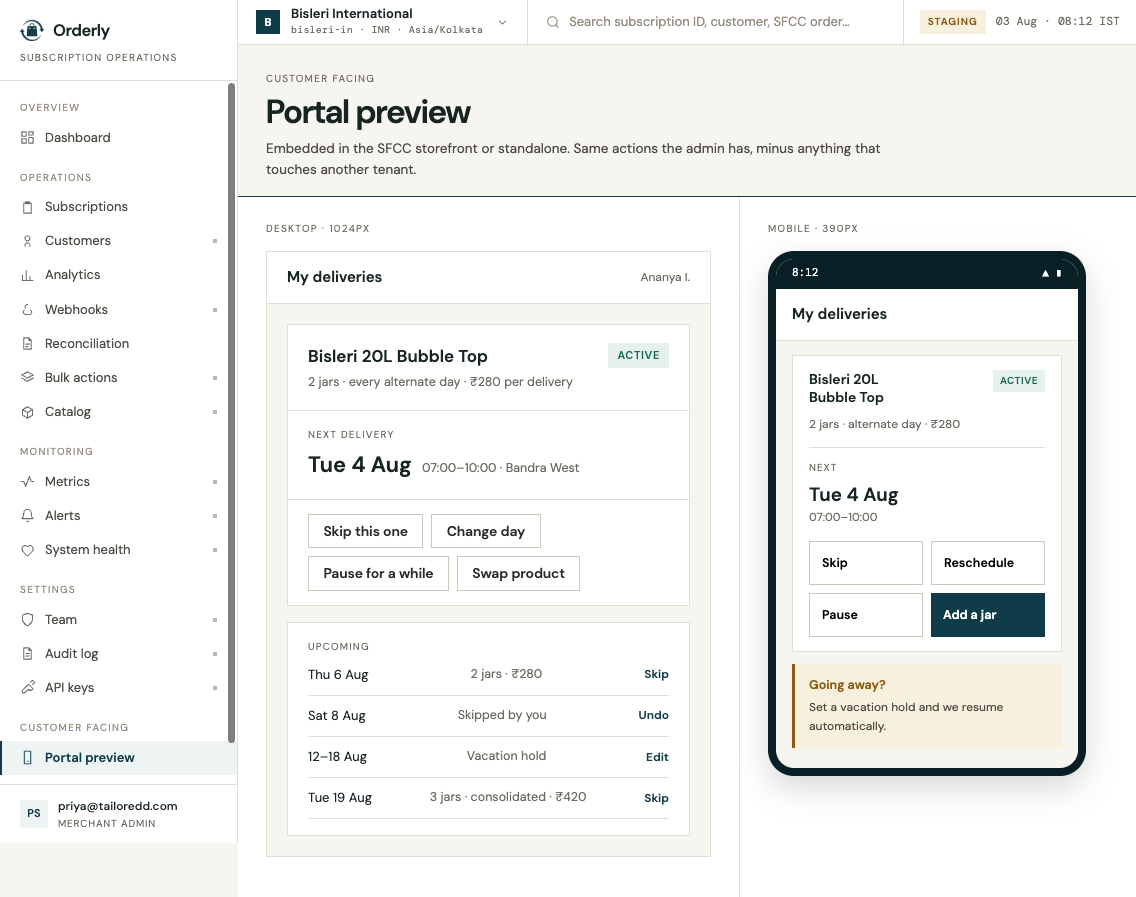The image size is (1136, 897).
Task: Expand the Alerts submenu dot
Action: (215, 516)
